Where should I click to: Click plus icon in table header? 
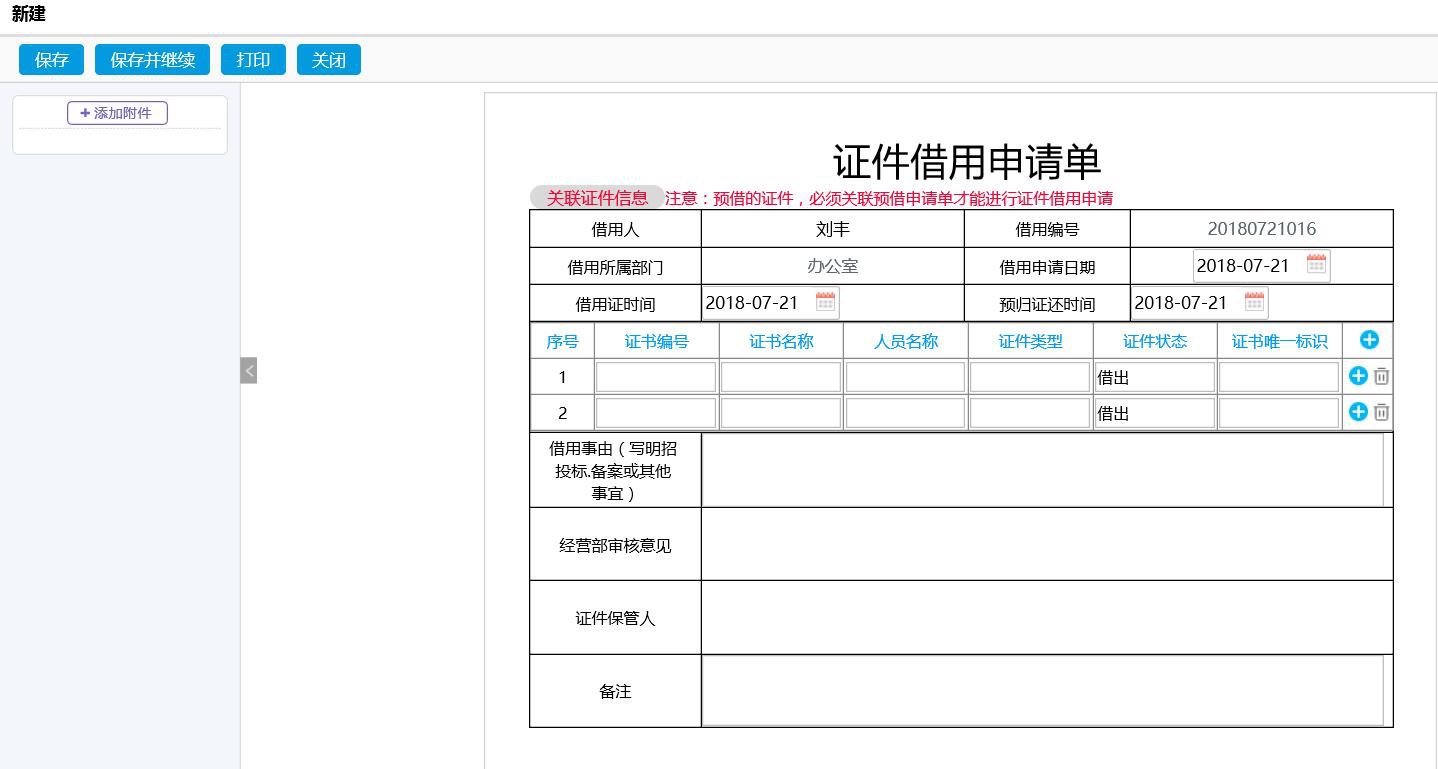[1369, 340]
